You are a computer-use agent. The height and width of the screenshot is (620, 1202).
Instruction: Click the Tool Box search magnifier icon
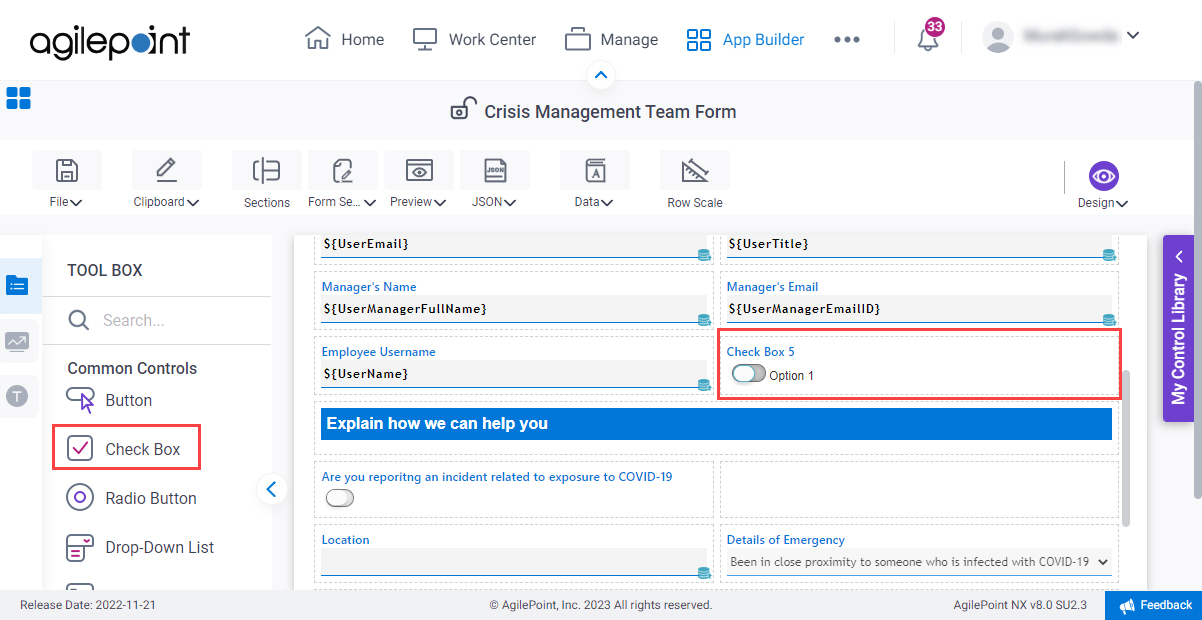(79, 320)
